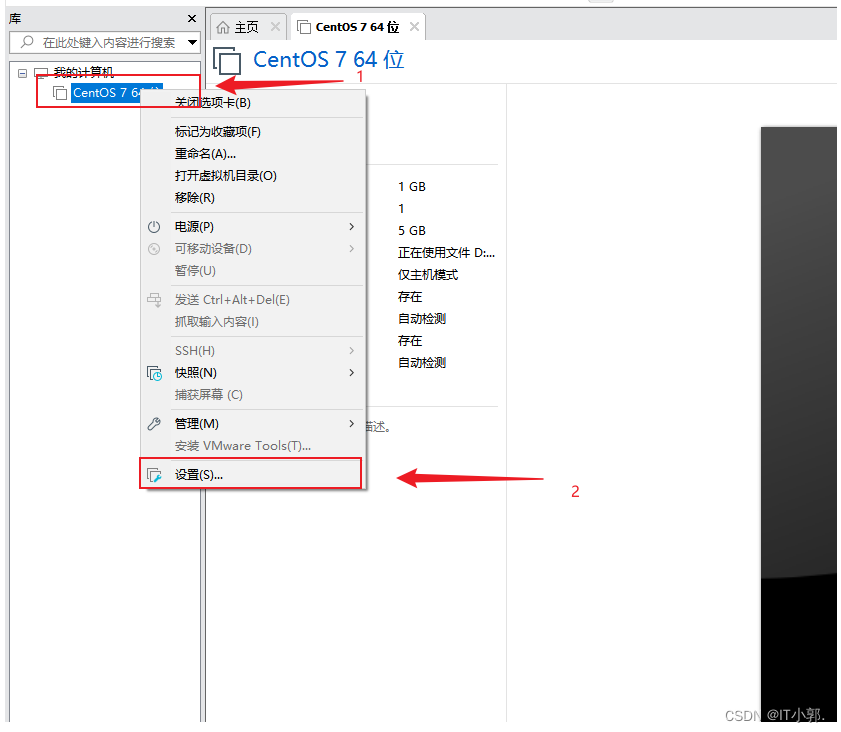
Task: Click the CentOS 7 64 位 page title
Action: coord(329,59)
